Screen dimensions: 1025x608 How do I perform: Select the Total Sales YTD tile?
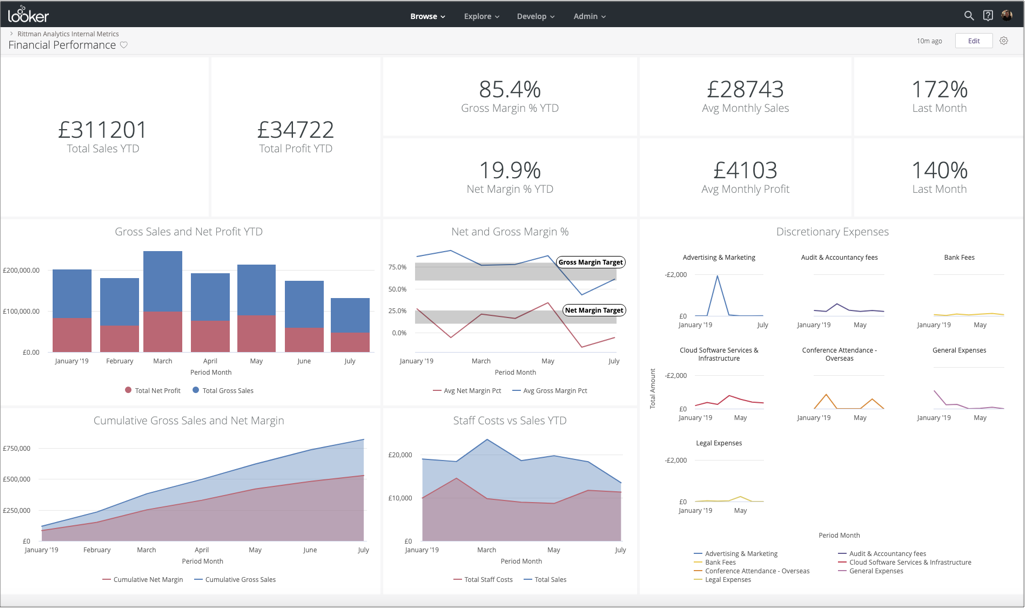(x=104, y=137)
